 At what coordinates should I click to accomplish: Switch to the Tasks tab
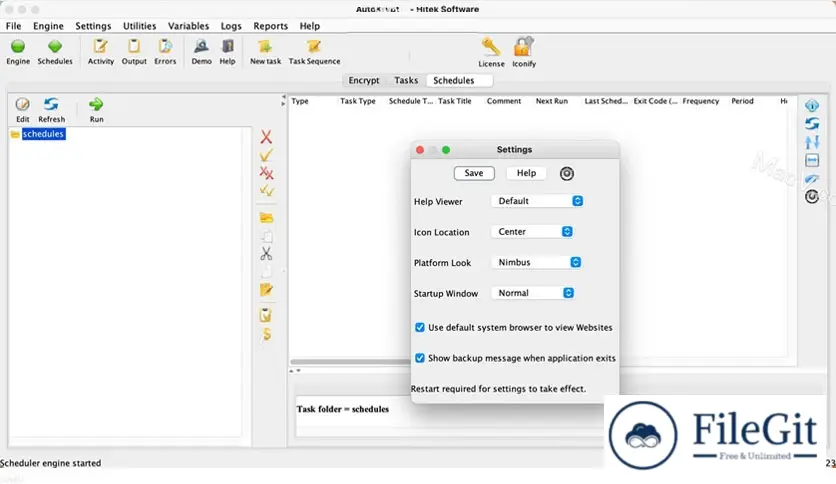click(406, 80)
